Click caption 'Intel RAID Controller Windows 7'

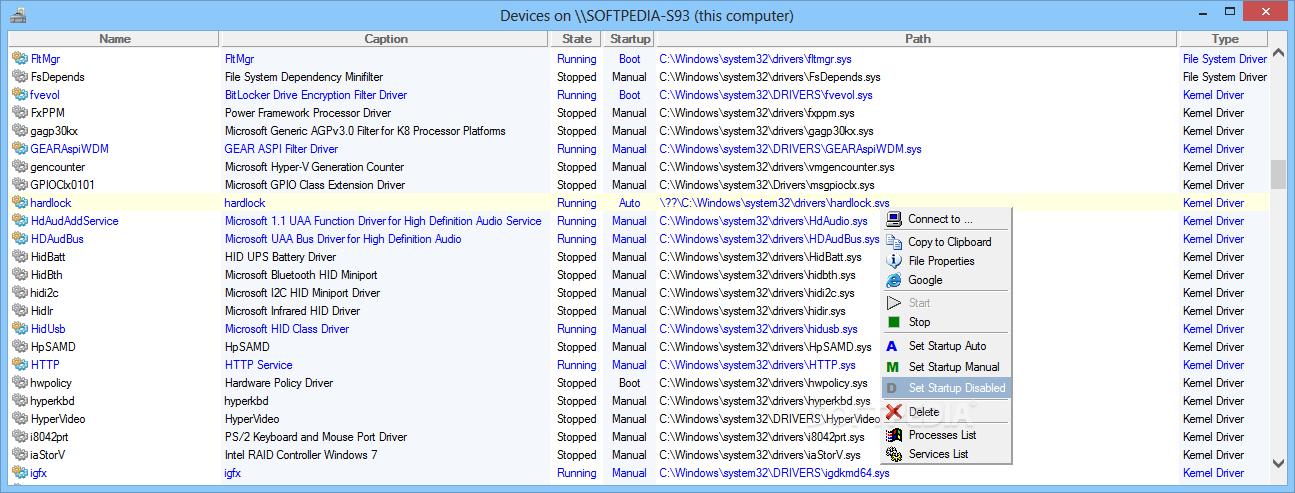click(301, 455)
